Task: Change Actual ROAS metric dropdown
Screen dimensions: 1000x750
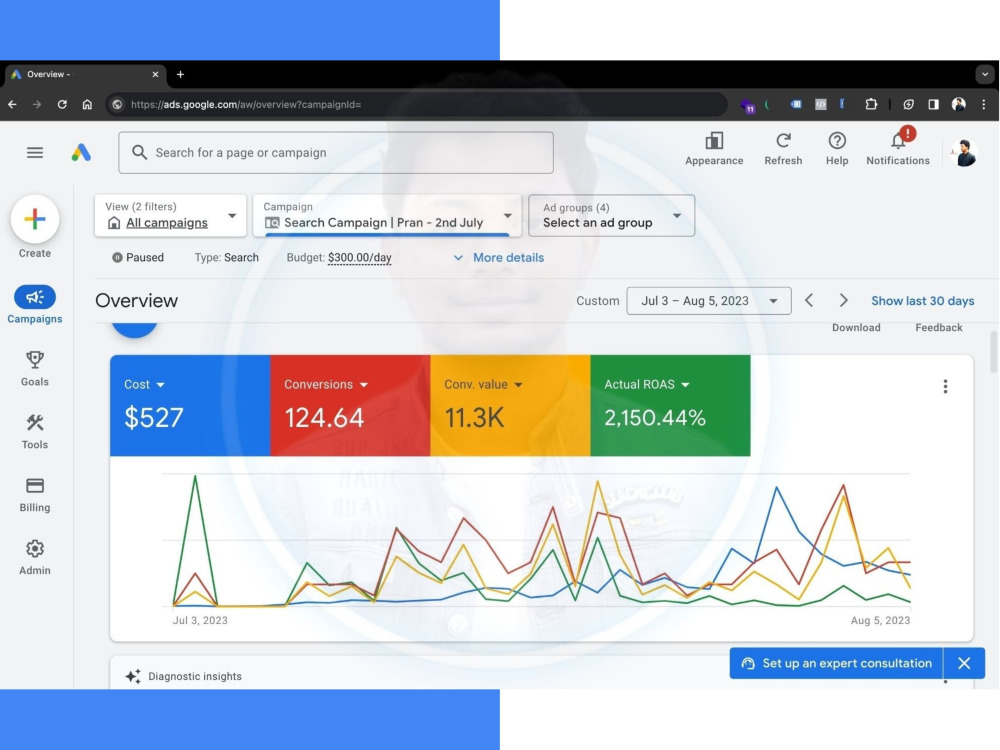Action: [647, 385]
